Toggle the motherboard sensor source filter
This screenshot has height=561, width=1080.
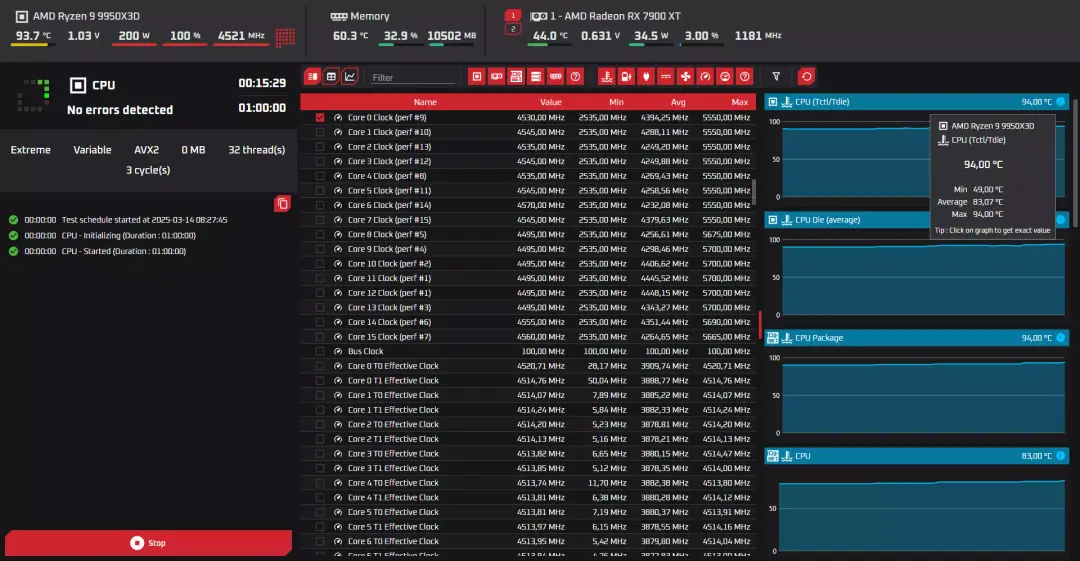click(516, 76)
